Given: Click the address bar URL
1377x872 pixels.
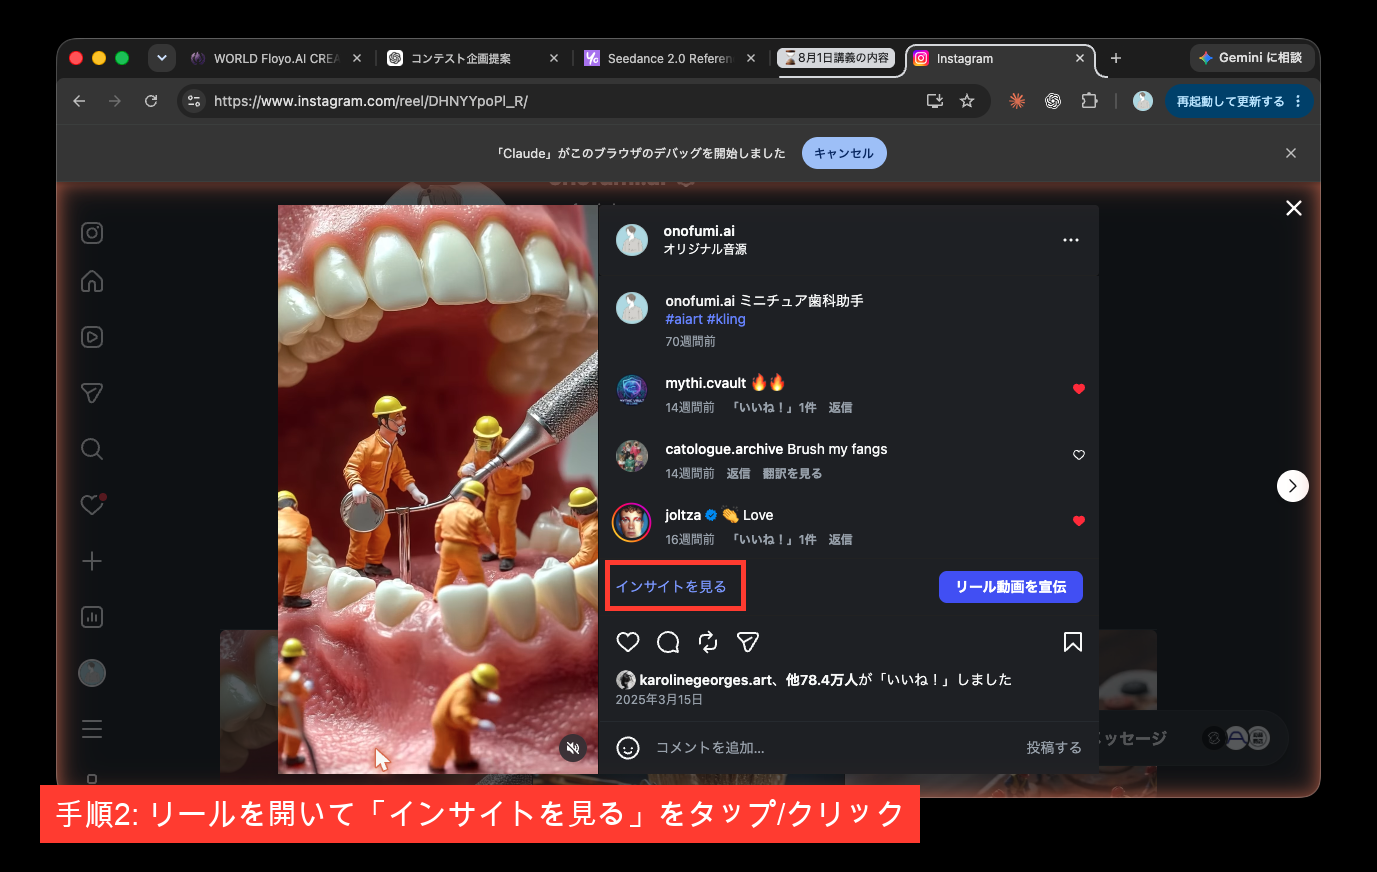Looking at the screenshot, I should pyautogui.click(x=371, y=101).
